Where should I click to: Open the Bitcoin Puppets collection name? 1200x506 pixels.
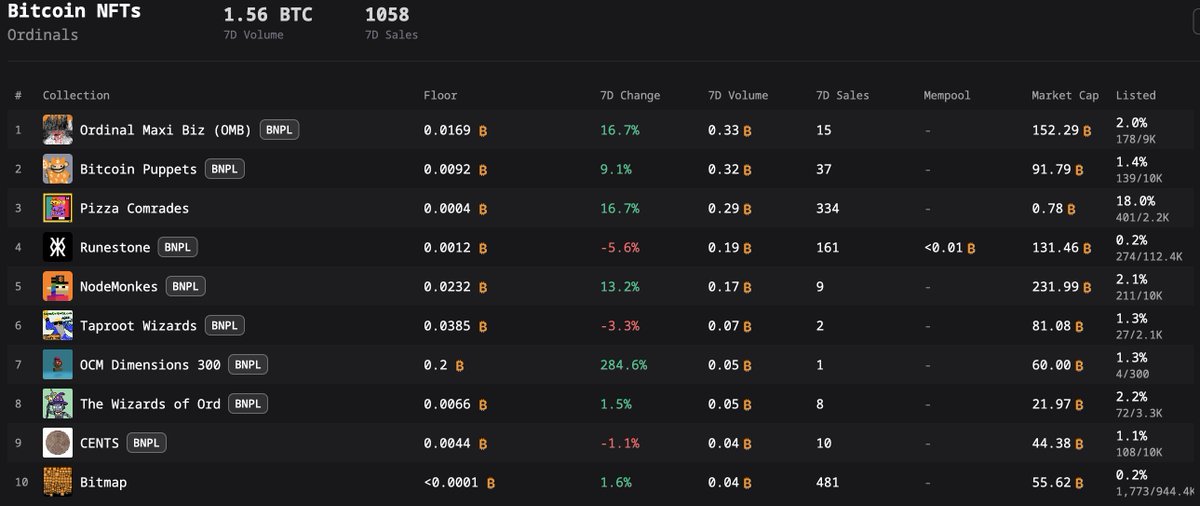click(x=138, y=169)
